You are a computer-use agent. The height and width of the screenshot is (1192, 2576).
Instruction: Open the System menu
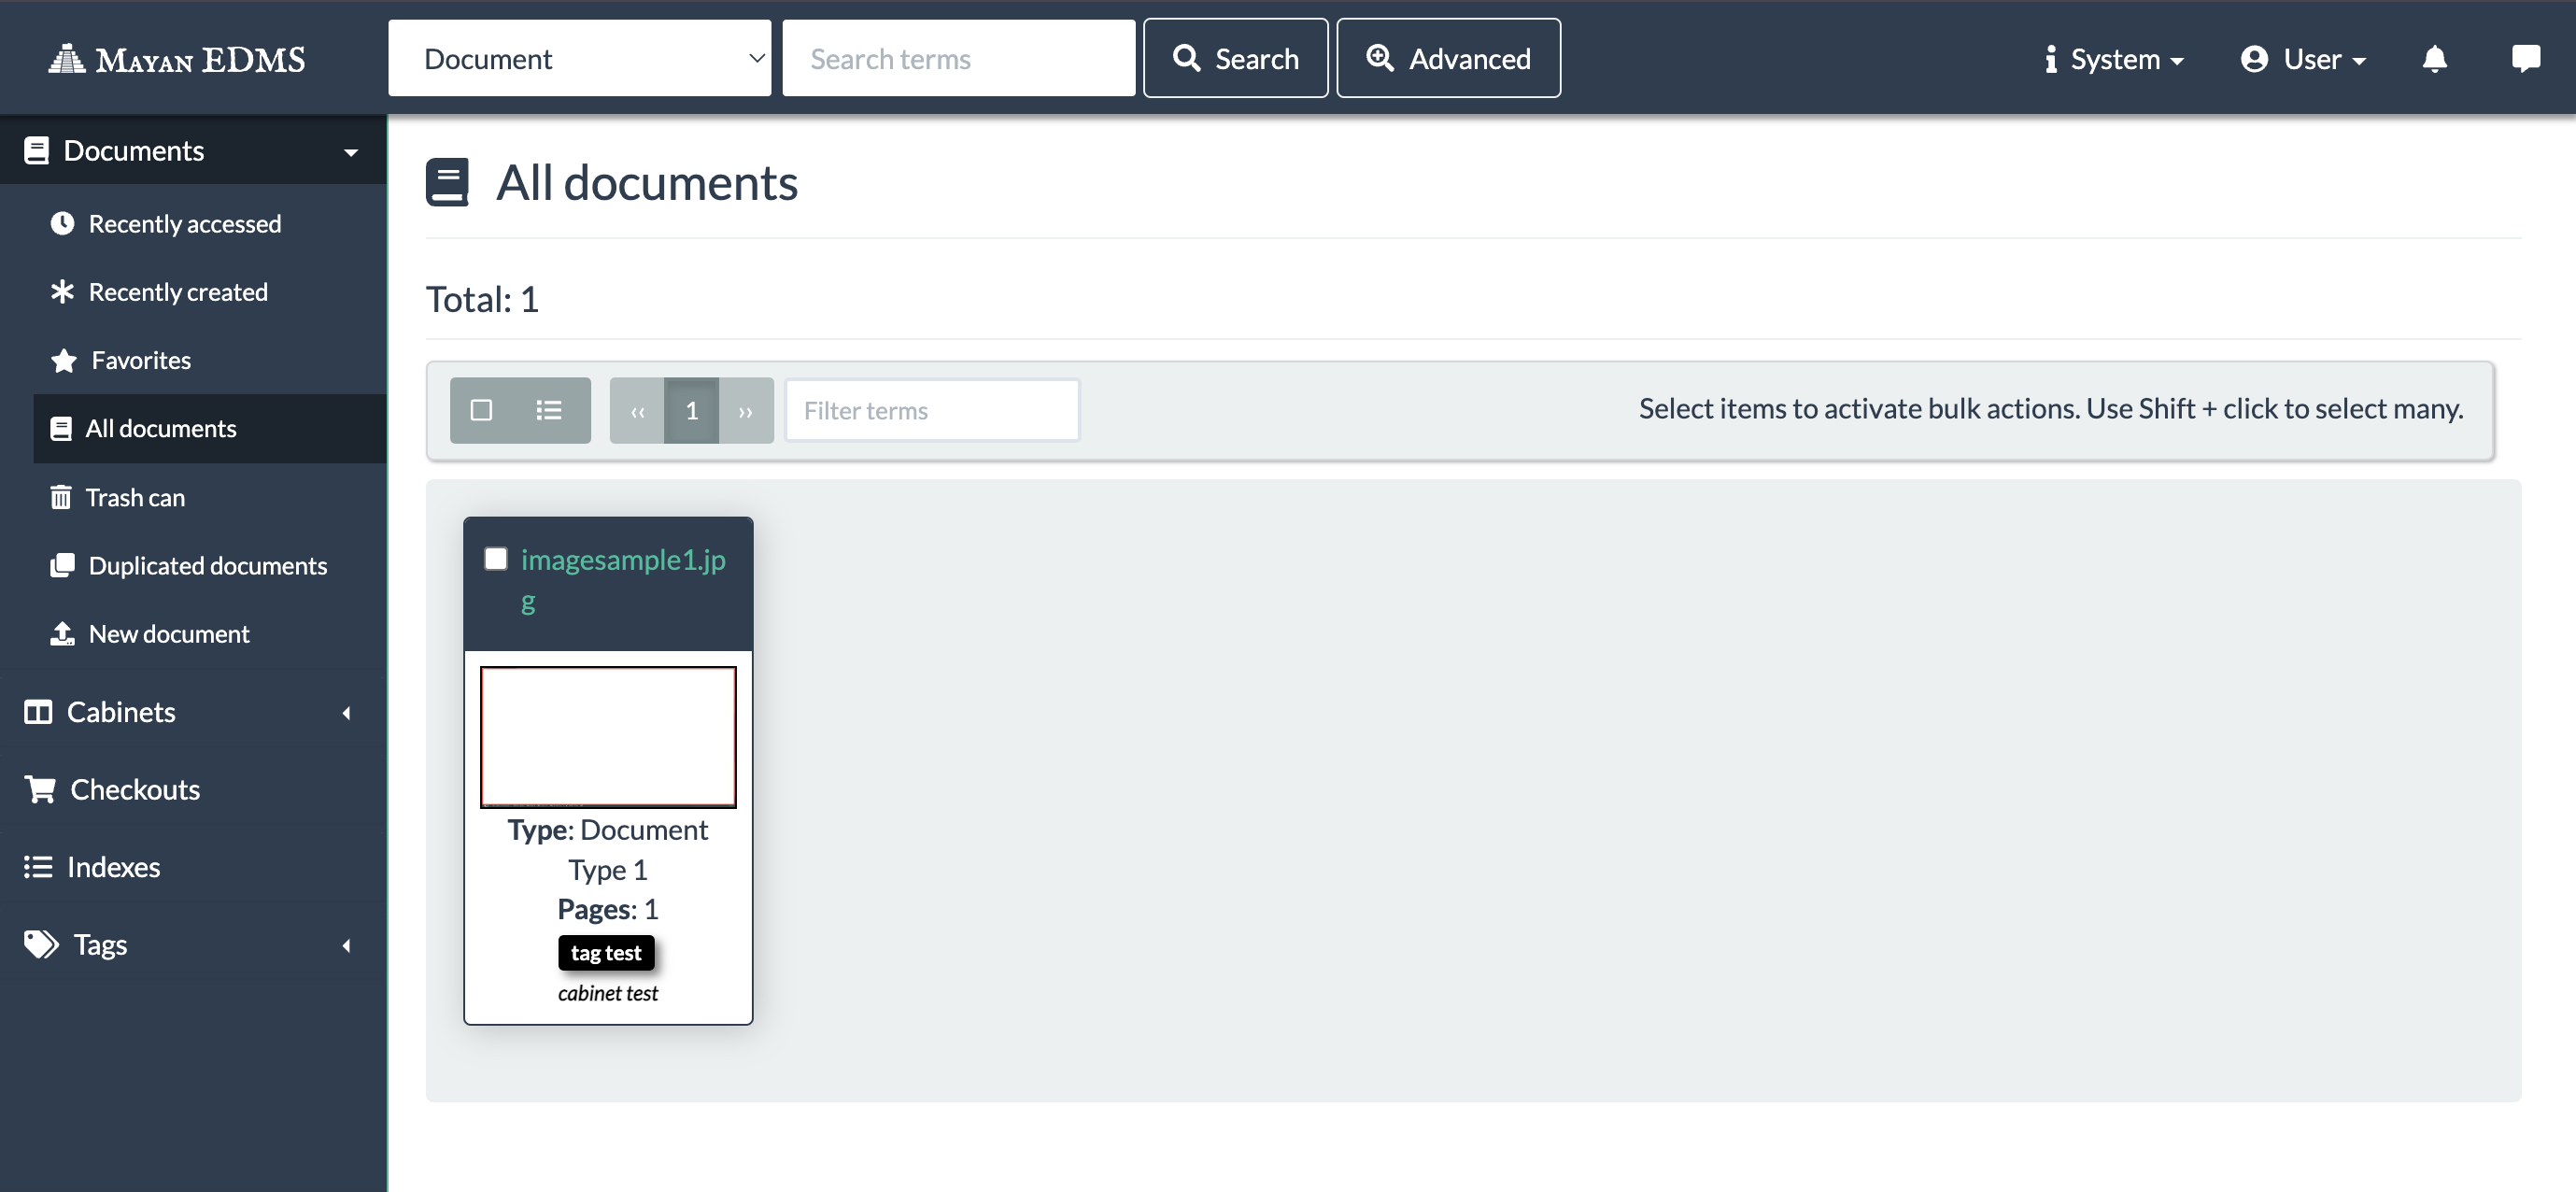point(2114,59)
